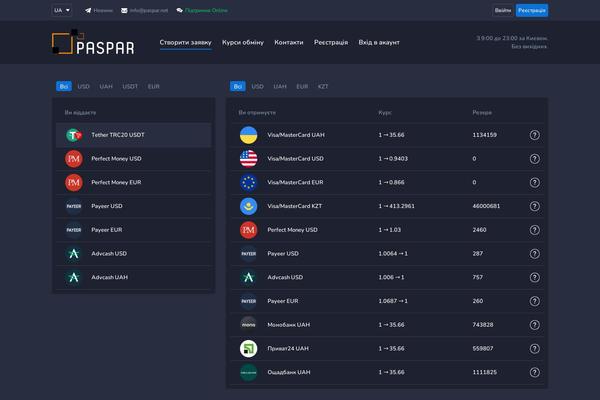The width and height of the screenshot is (600, 400).
Task: Click Payeer USD icon in receive list
Action: pos(248,254)
